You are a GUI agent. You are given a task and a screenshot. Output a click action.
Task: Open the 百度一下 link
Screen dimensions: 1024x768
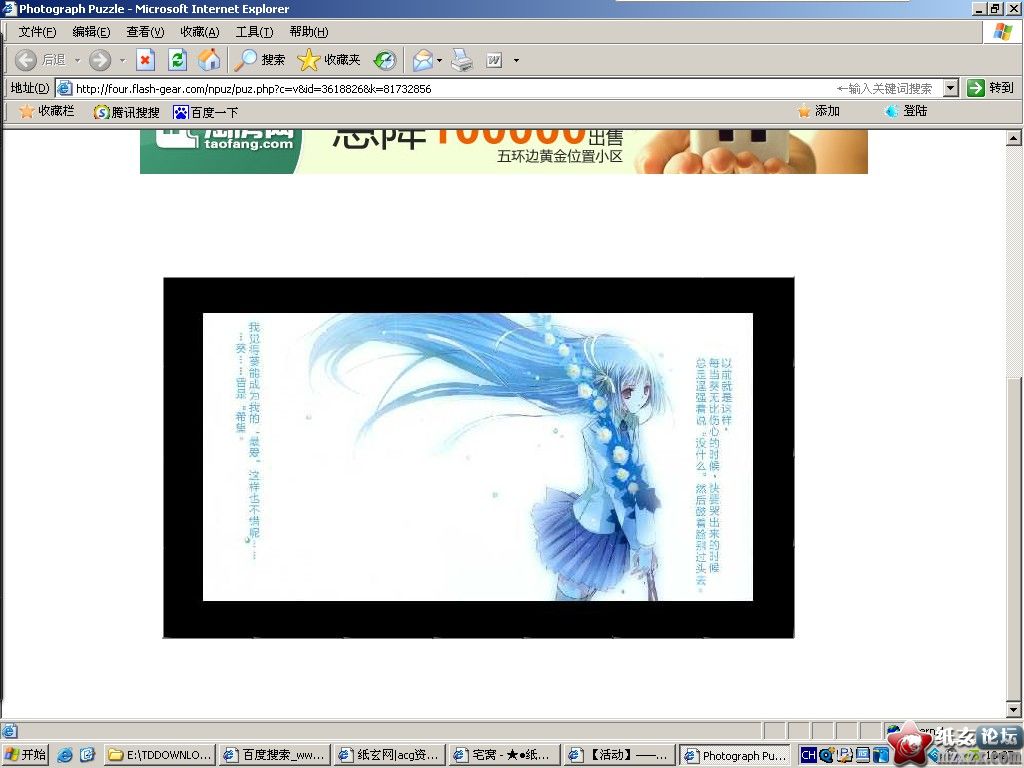(205, 112)
